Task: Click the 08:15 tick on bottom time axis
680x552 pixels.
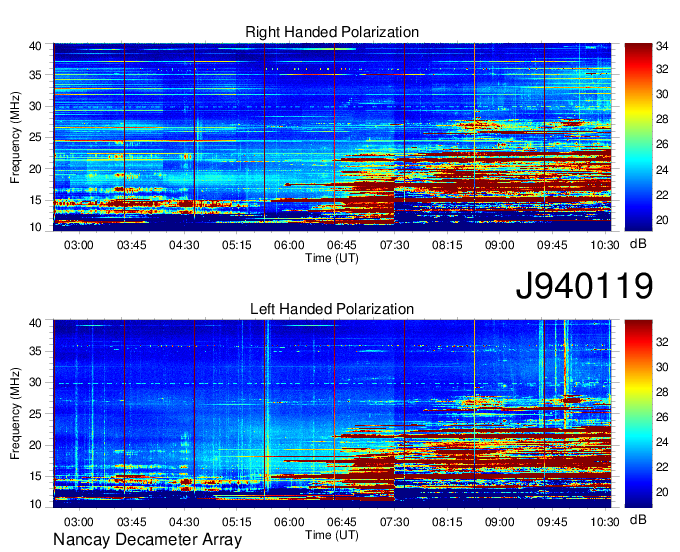Action: [x=447, y=522]
